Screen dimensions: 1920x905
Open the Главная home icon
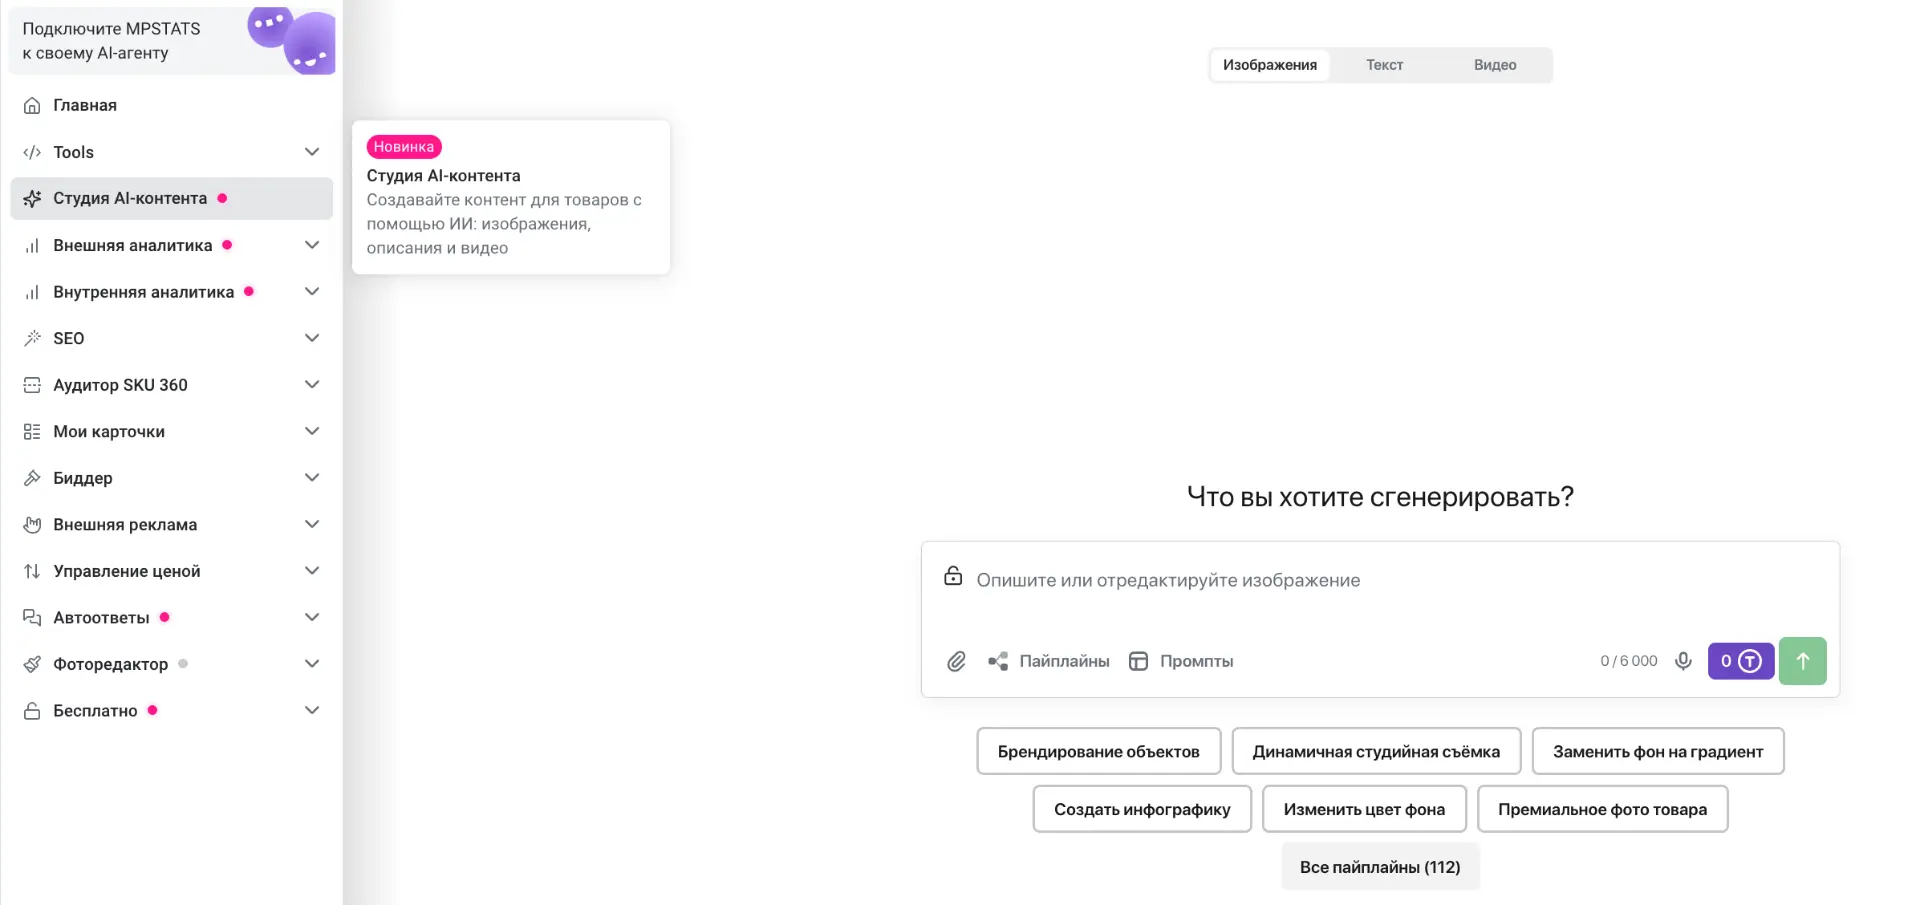pos(32,106)
